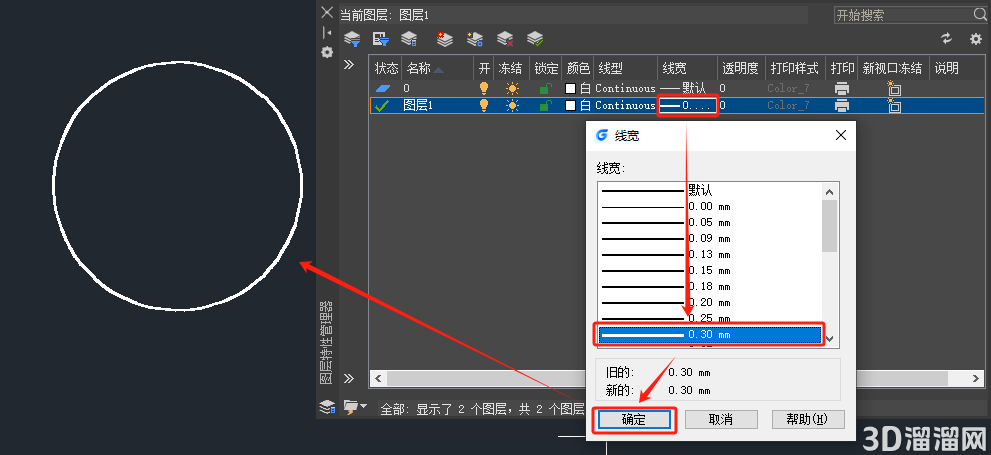Click the 打印样式 column header
This screenshot has height=455, width=991.
pyautogui.click(x=794, y=68)
